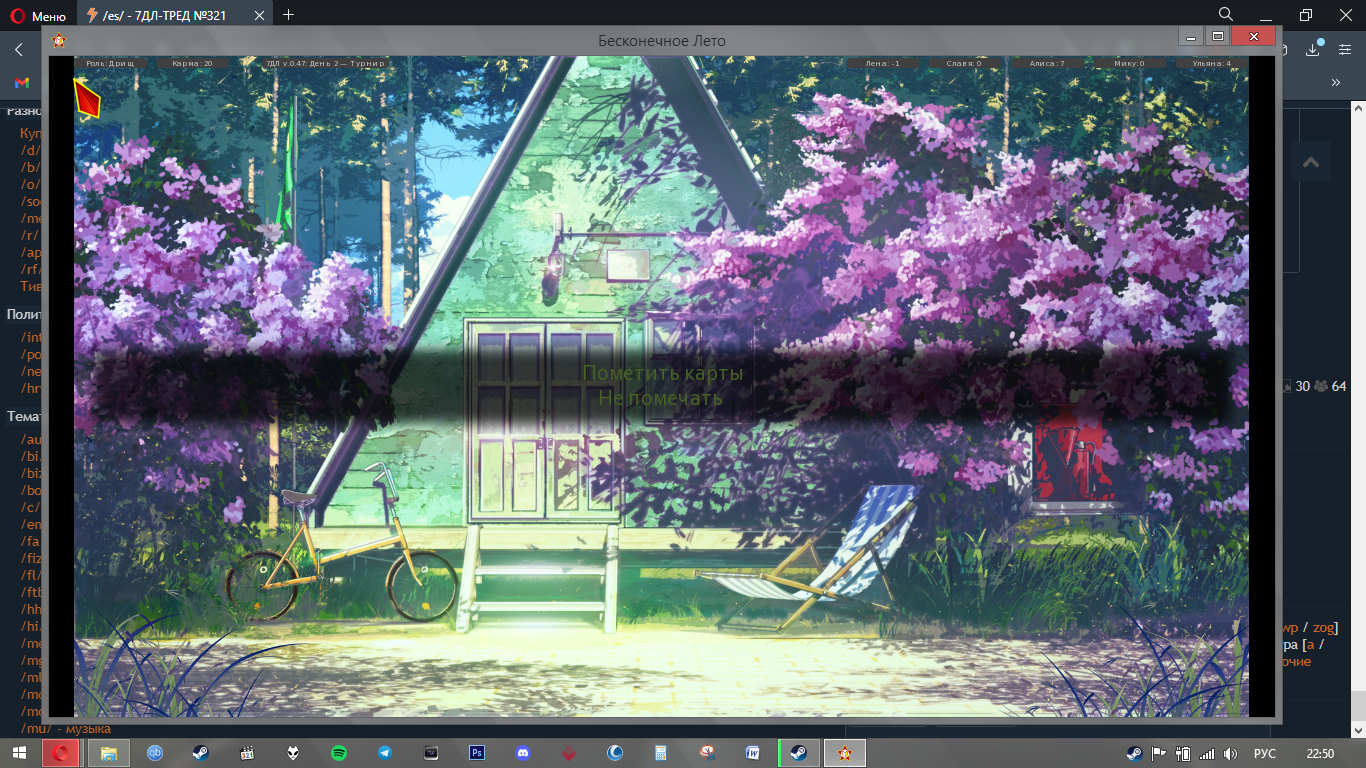Image resolution: width=1366 pixels, height=768 pixels.
Task: Open the volume speaker icon in tray
Action: [1231, 754]
